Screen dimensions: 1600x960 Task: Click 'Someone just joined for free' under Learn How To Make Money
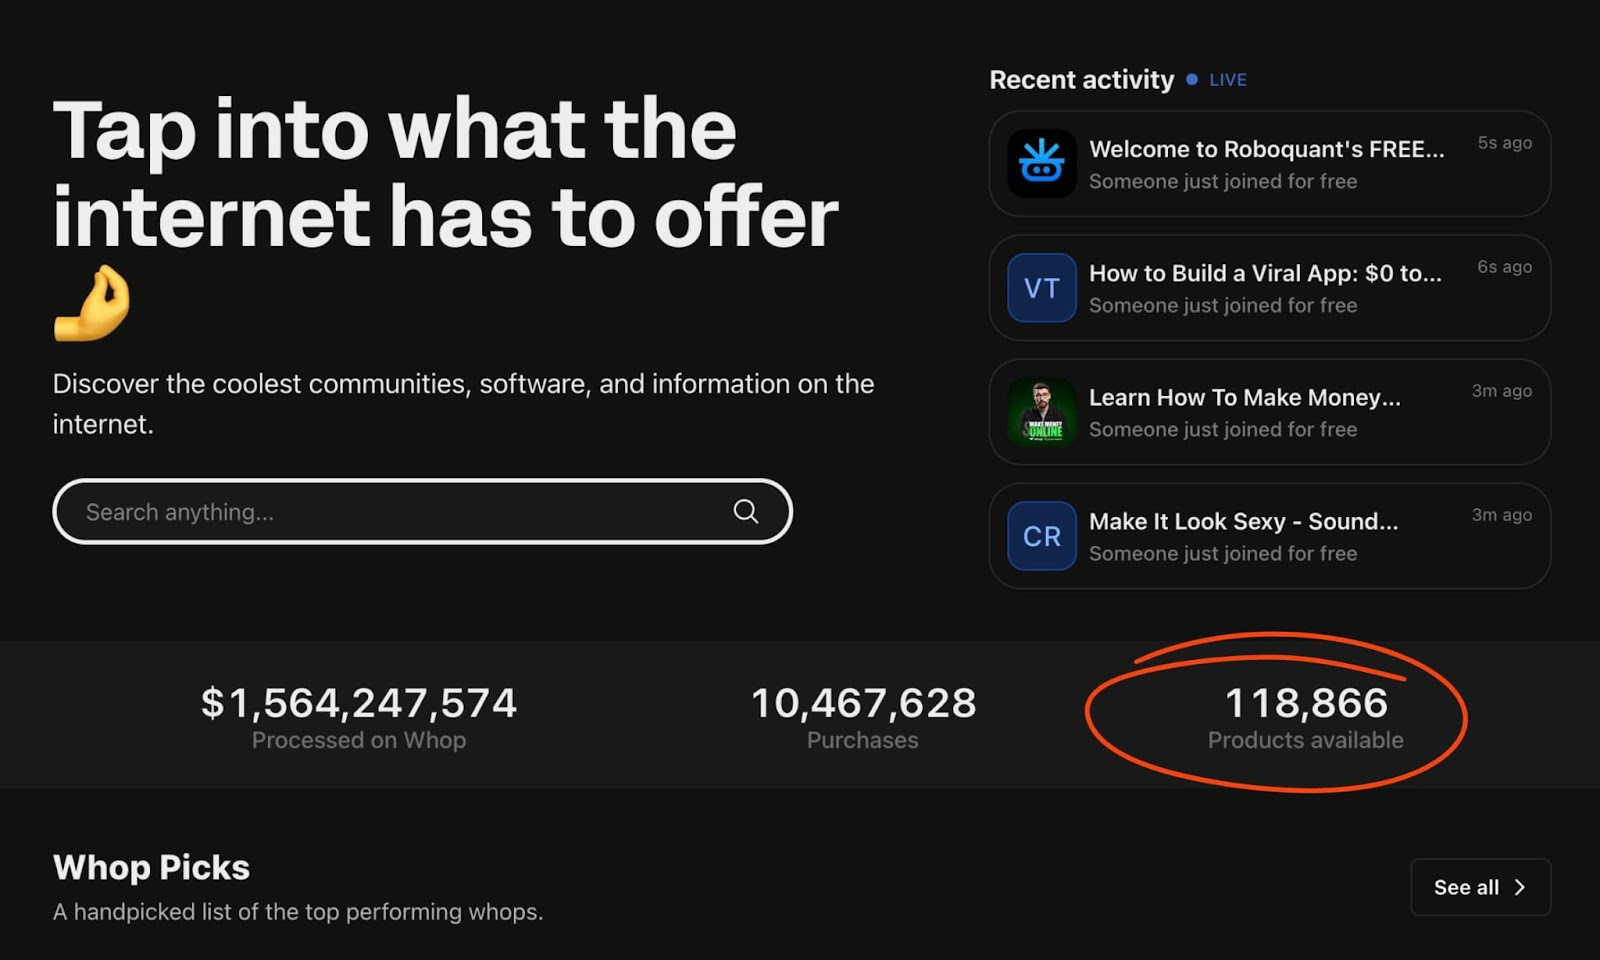coord(1223,429)
